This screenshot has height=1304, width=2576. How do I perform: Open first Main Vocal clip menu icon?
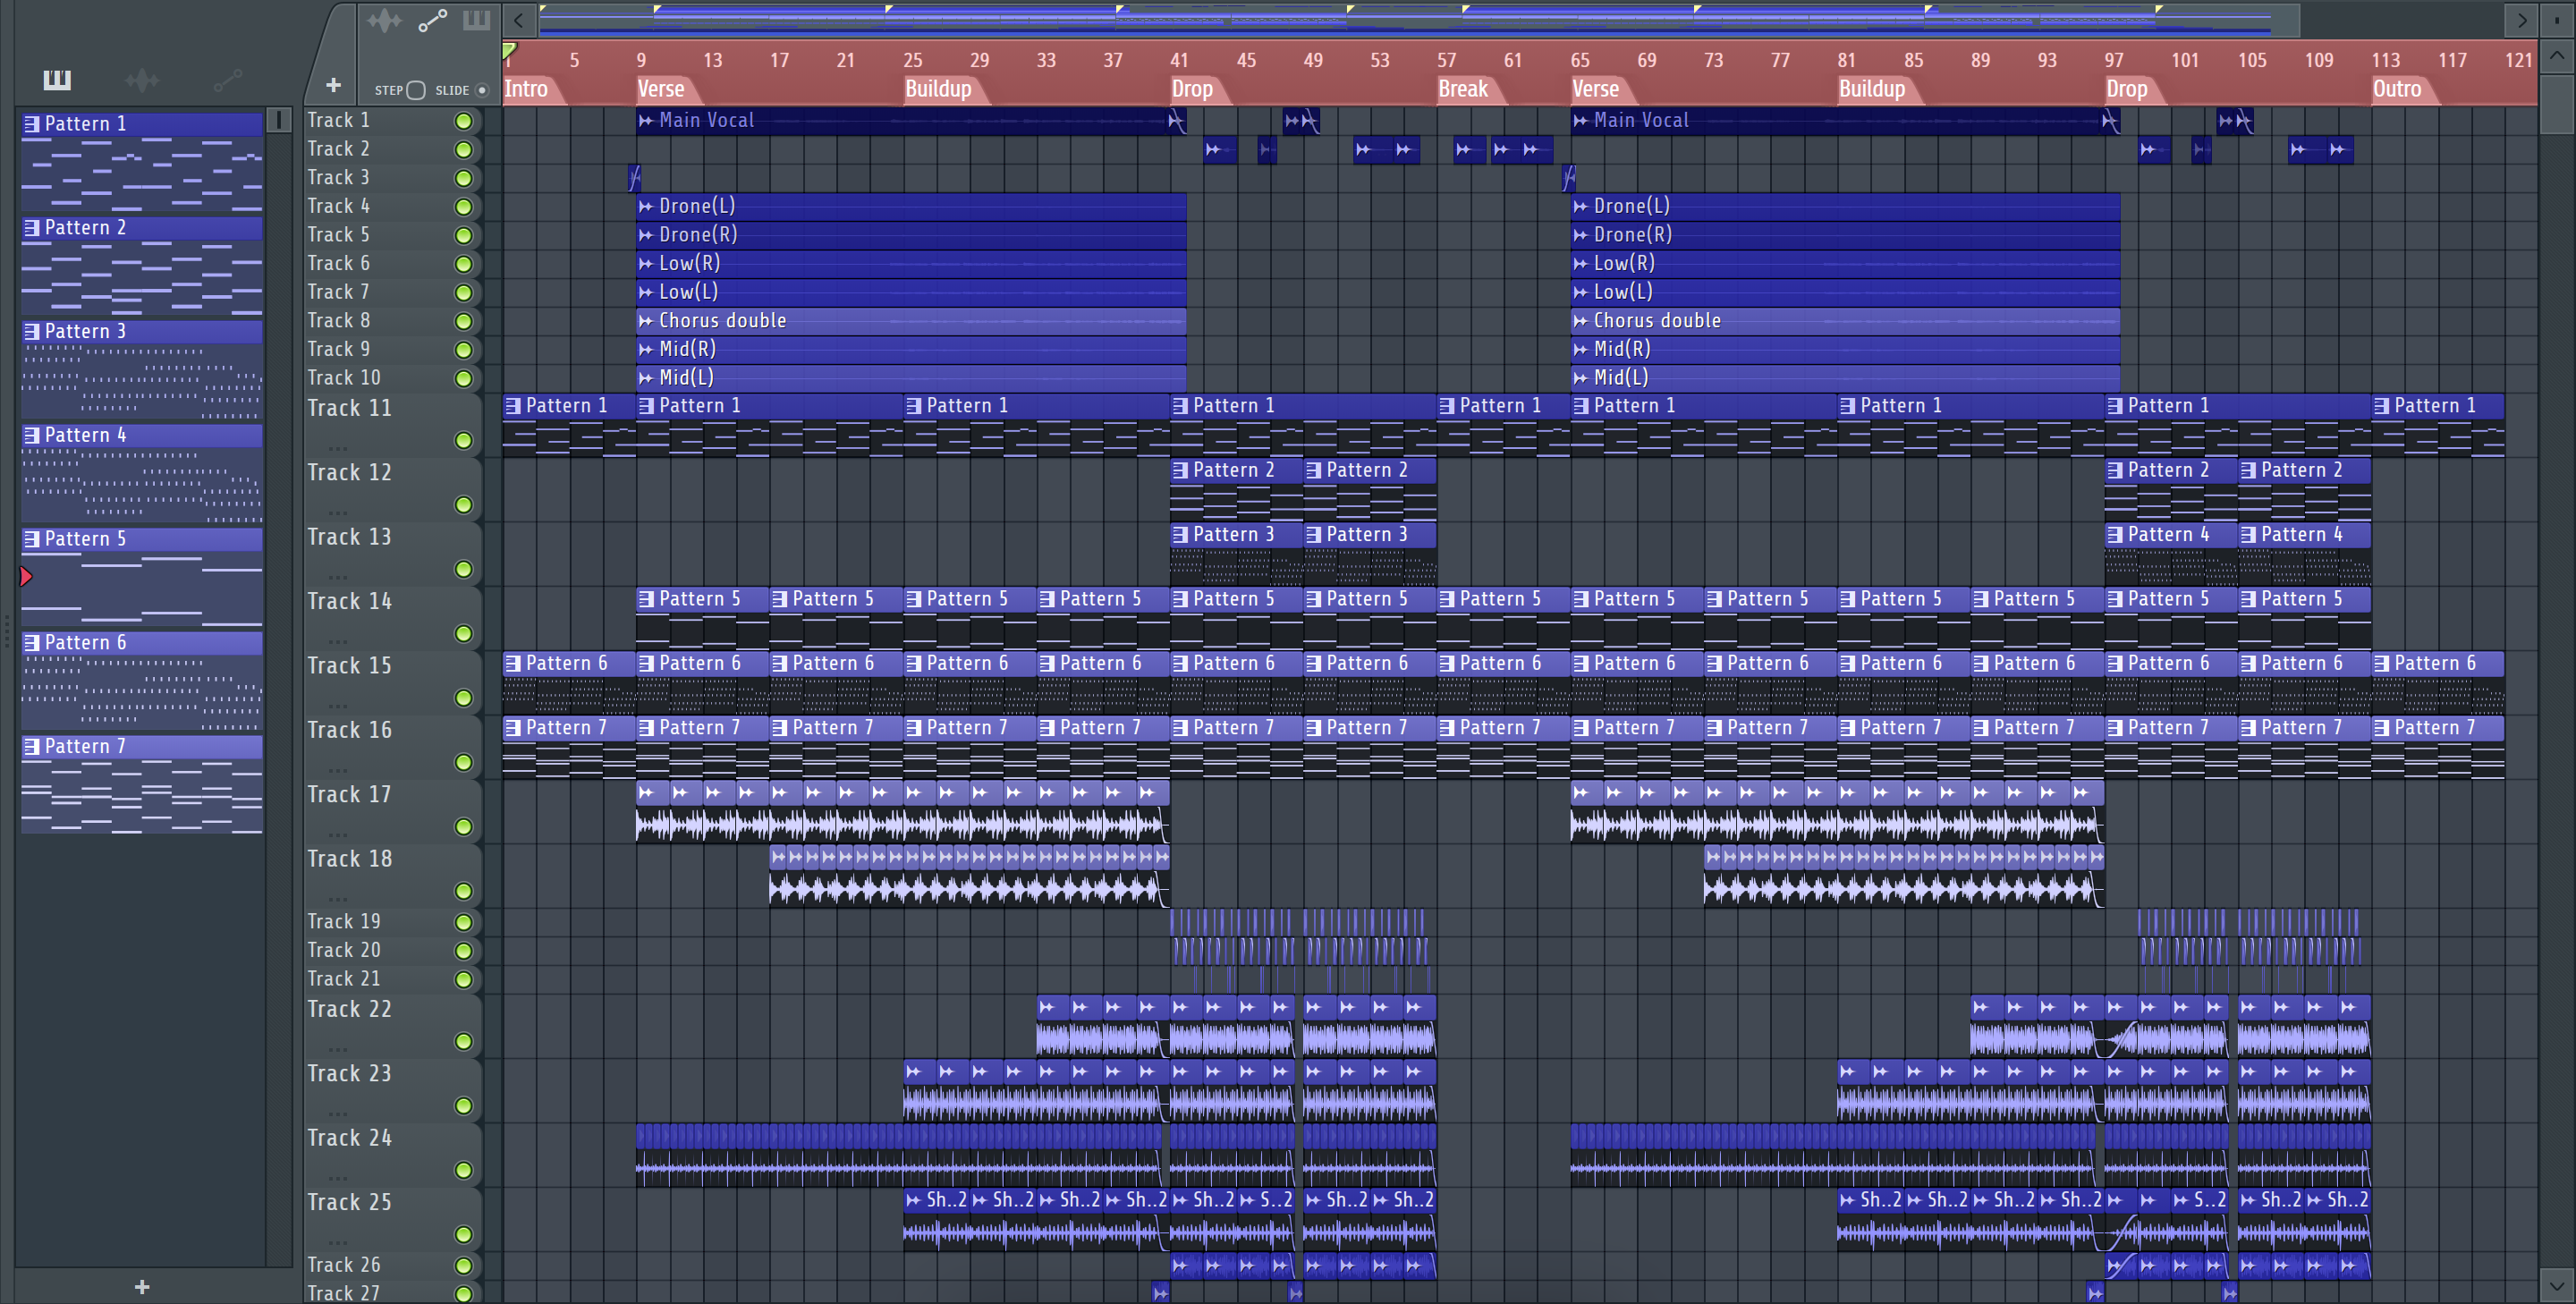click(646, 121)
